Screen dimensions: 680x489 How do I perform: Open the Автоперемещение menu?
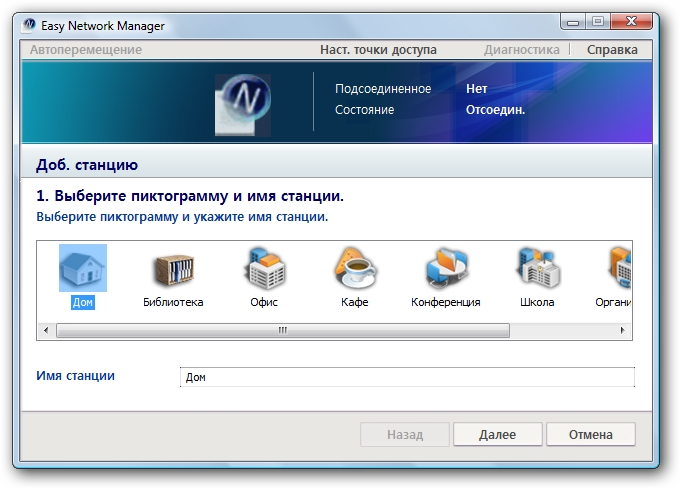(x=86, y=50)
